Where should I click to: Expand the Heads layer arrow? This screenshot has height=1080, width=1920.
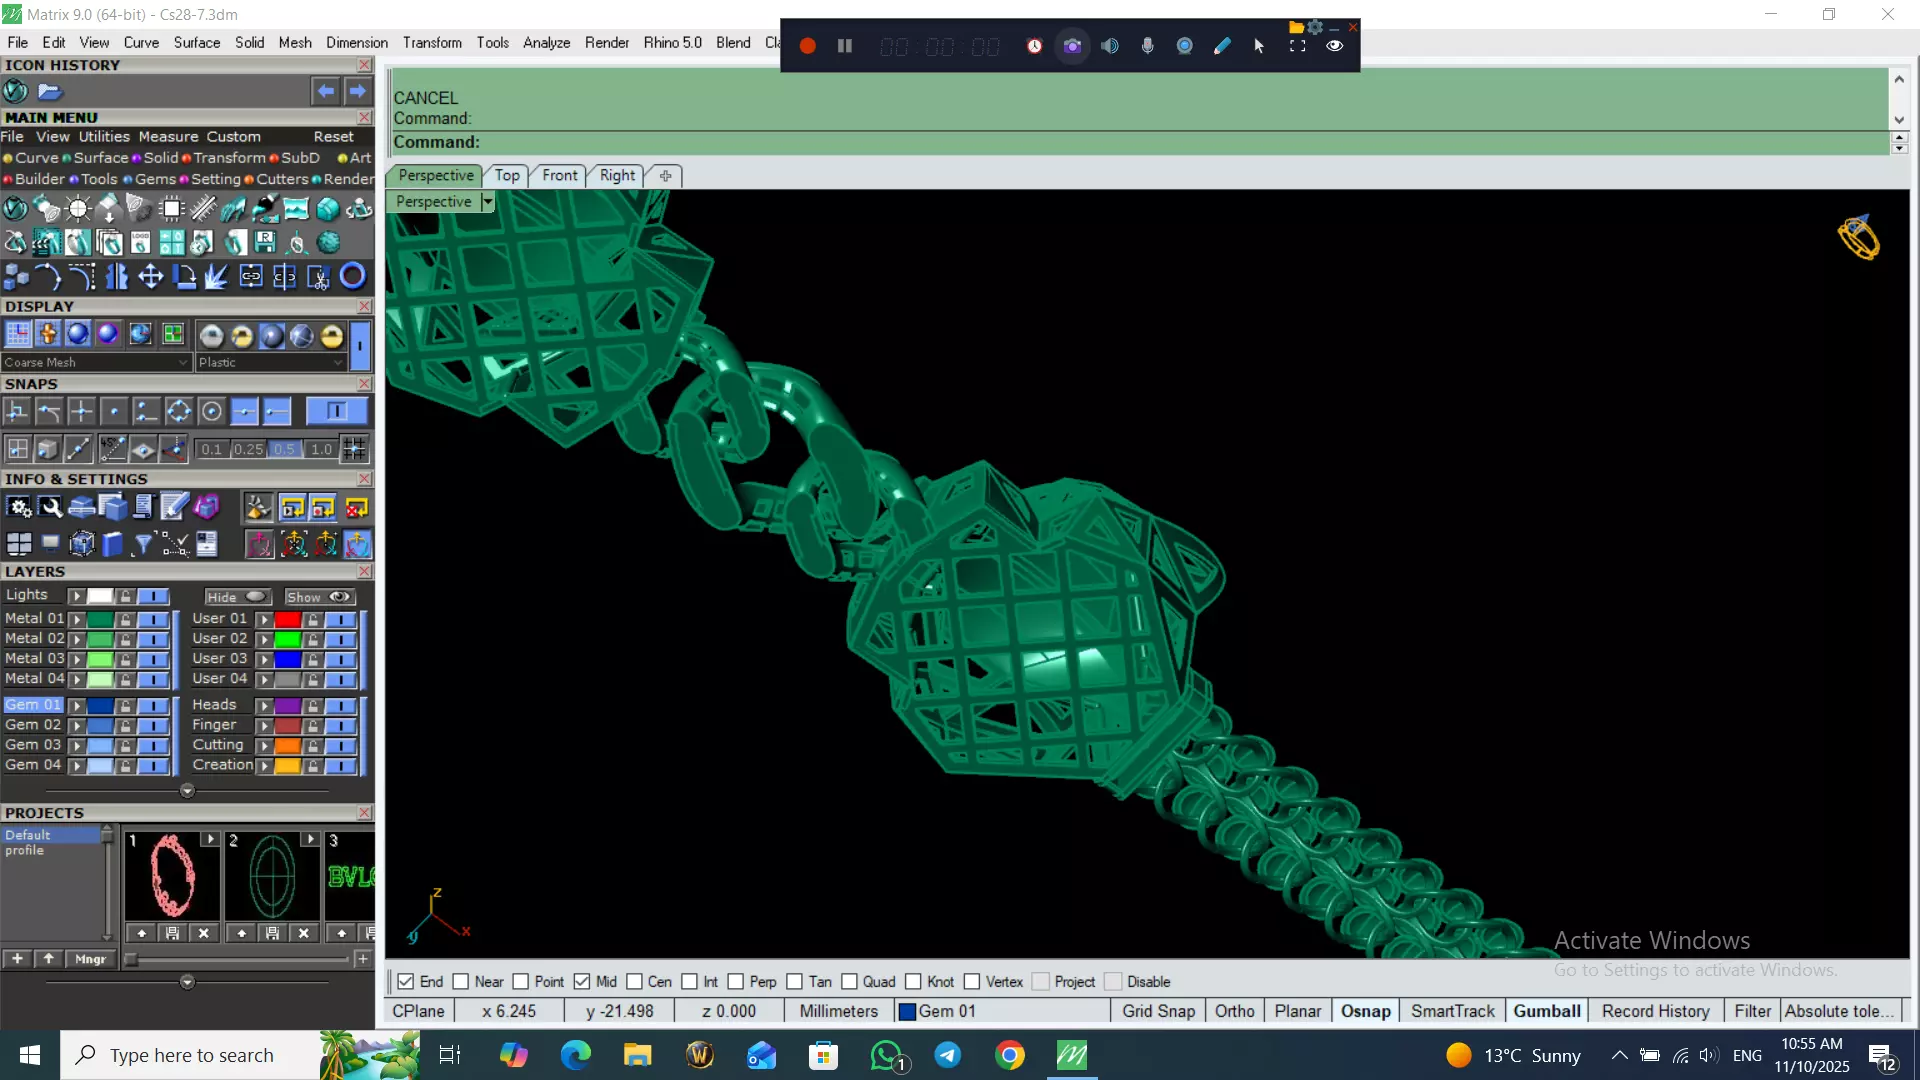264,706
